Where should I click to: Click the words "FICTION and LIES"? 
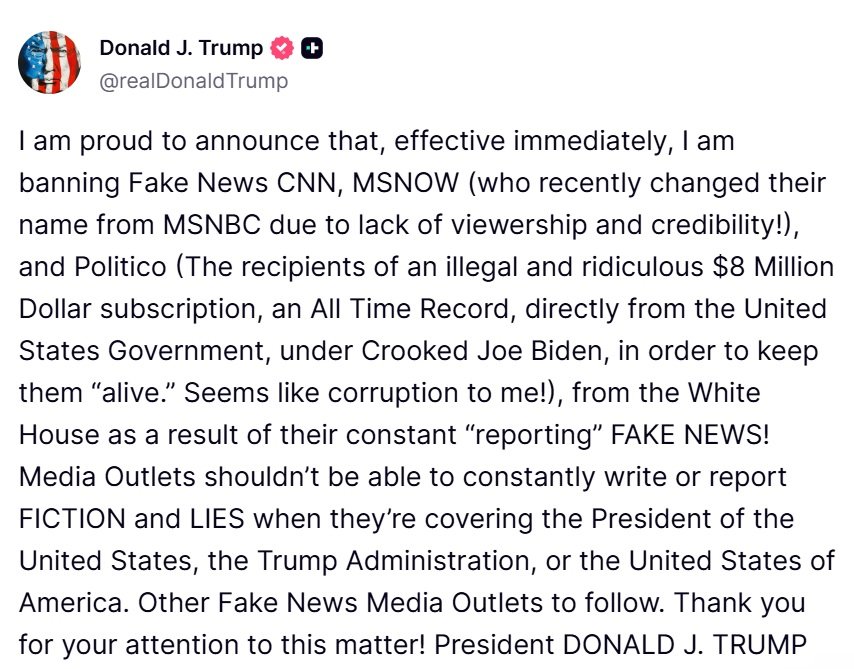[132, 519]
